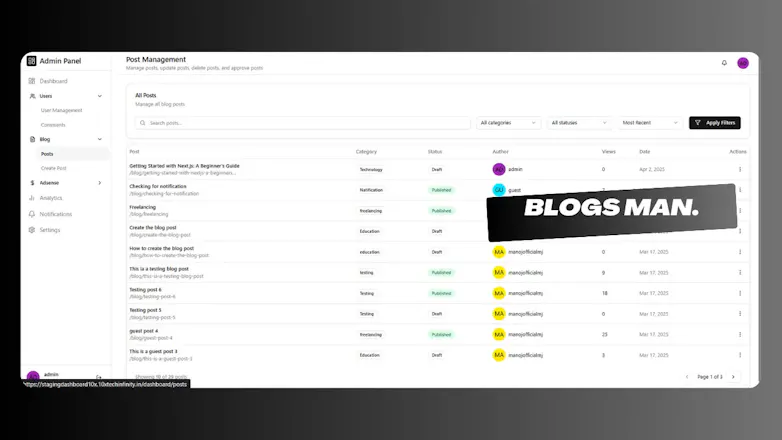Open actions menu for How to create the blog post
Image resolution: width=782 pixels, height=440 pixels.
coord(740,252)
